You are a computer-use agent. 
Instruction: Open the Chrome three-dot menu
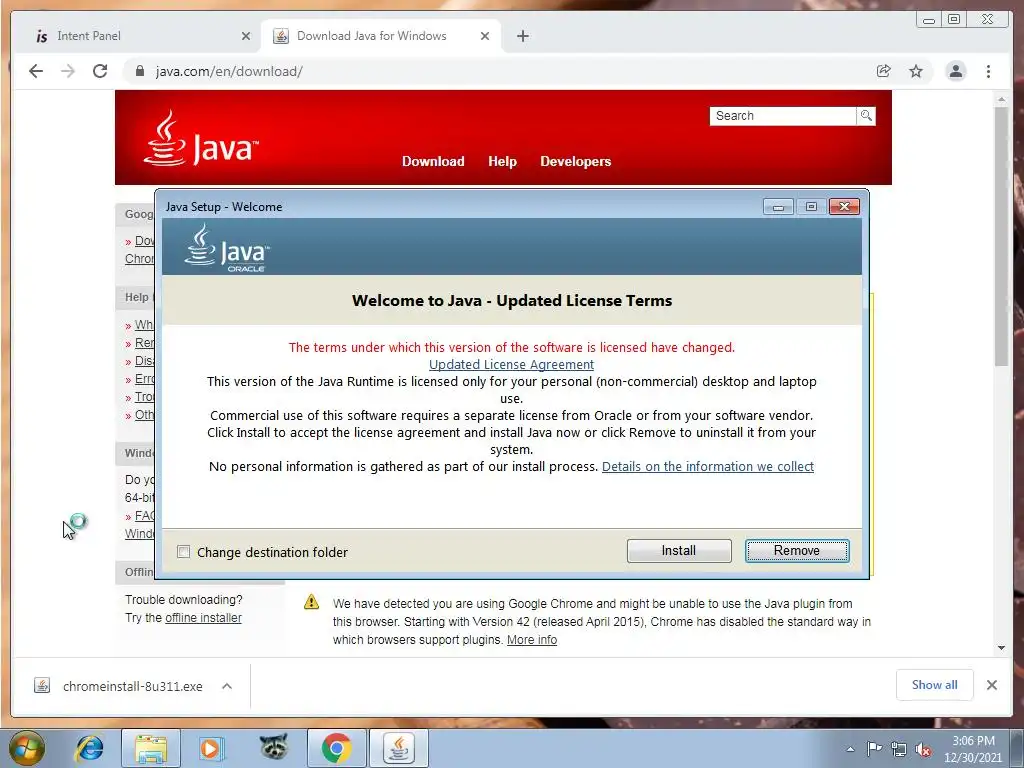tap(988, 71)
